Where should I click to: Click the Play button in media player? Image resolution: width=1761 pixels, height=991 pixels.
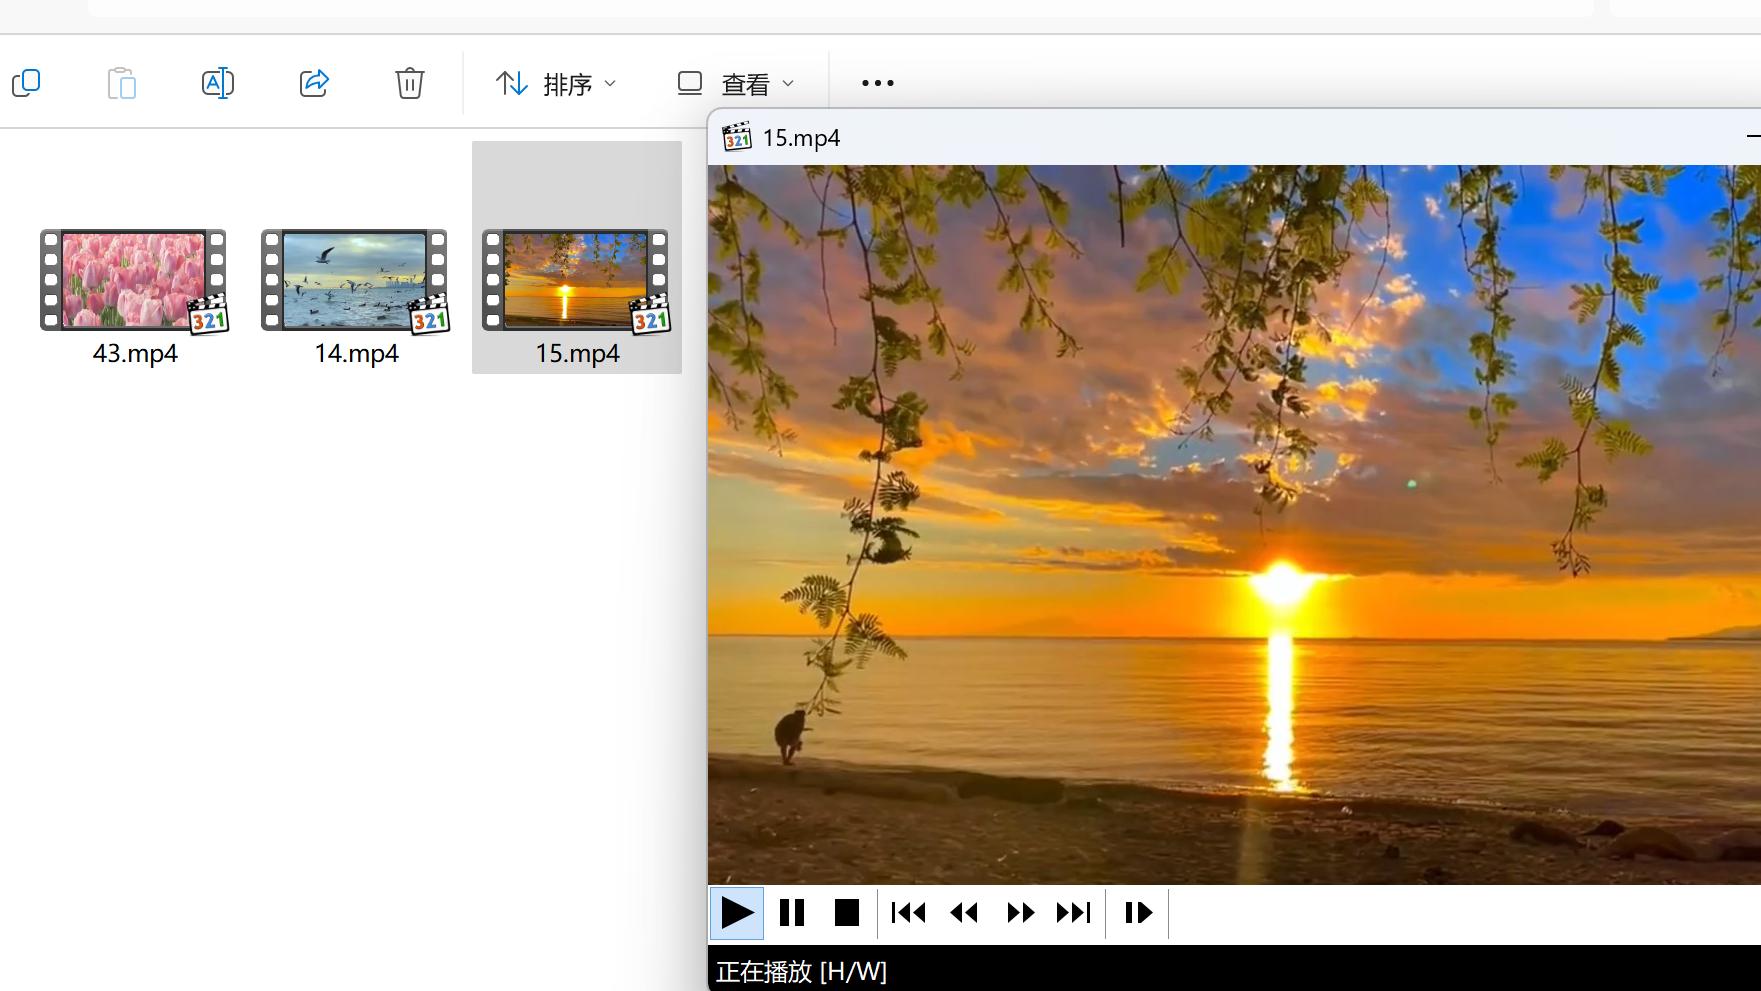(737, 912)
